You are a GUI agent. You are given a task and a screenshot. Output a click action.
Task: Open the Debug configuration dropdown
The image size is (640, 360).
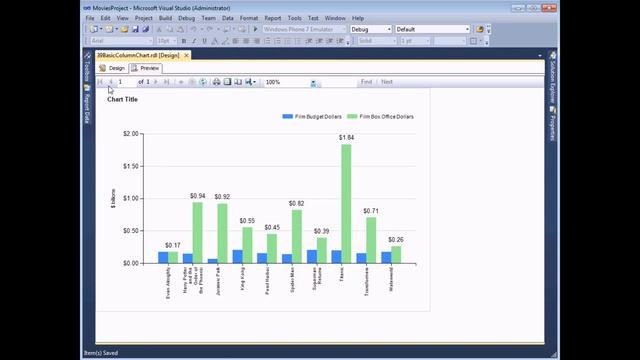click(371, 29)
